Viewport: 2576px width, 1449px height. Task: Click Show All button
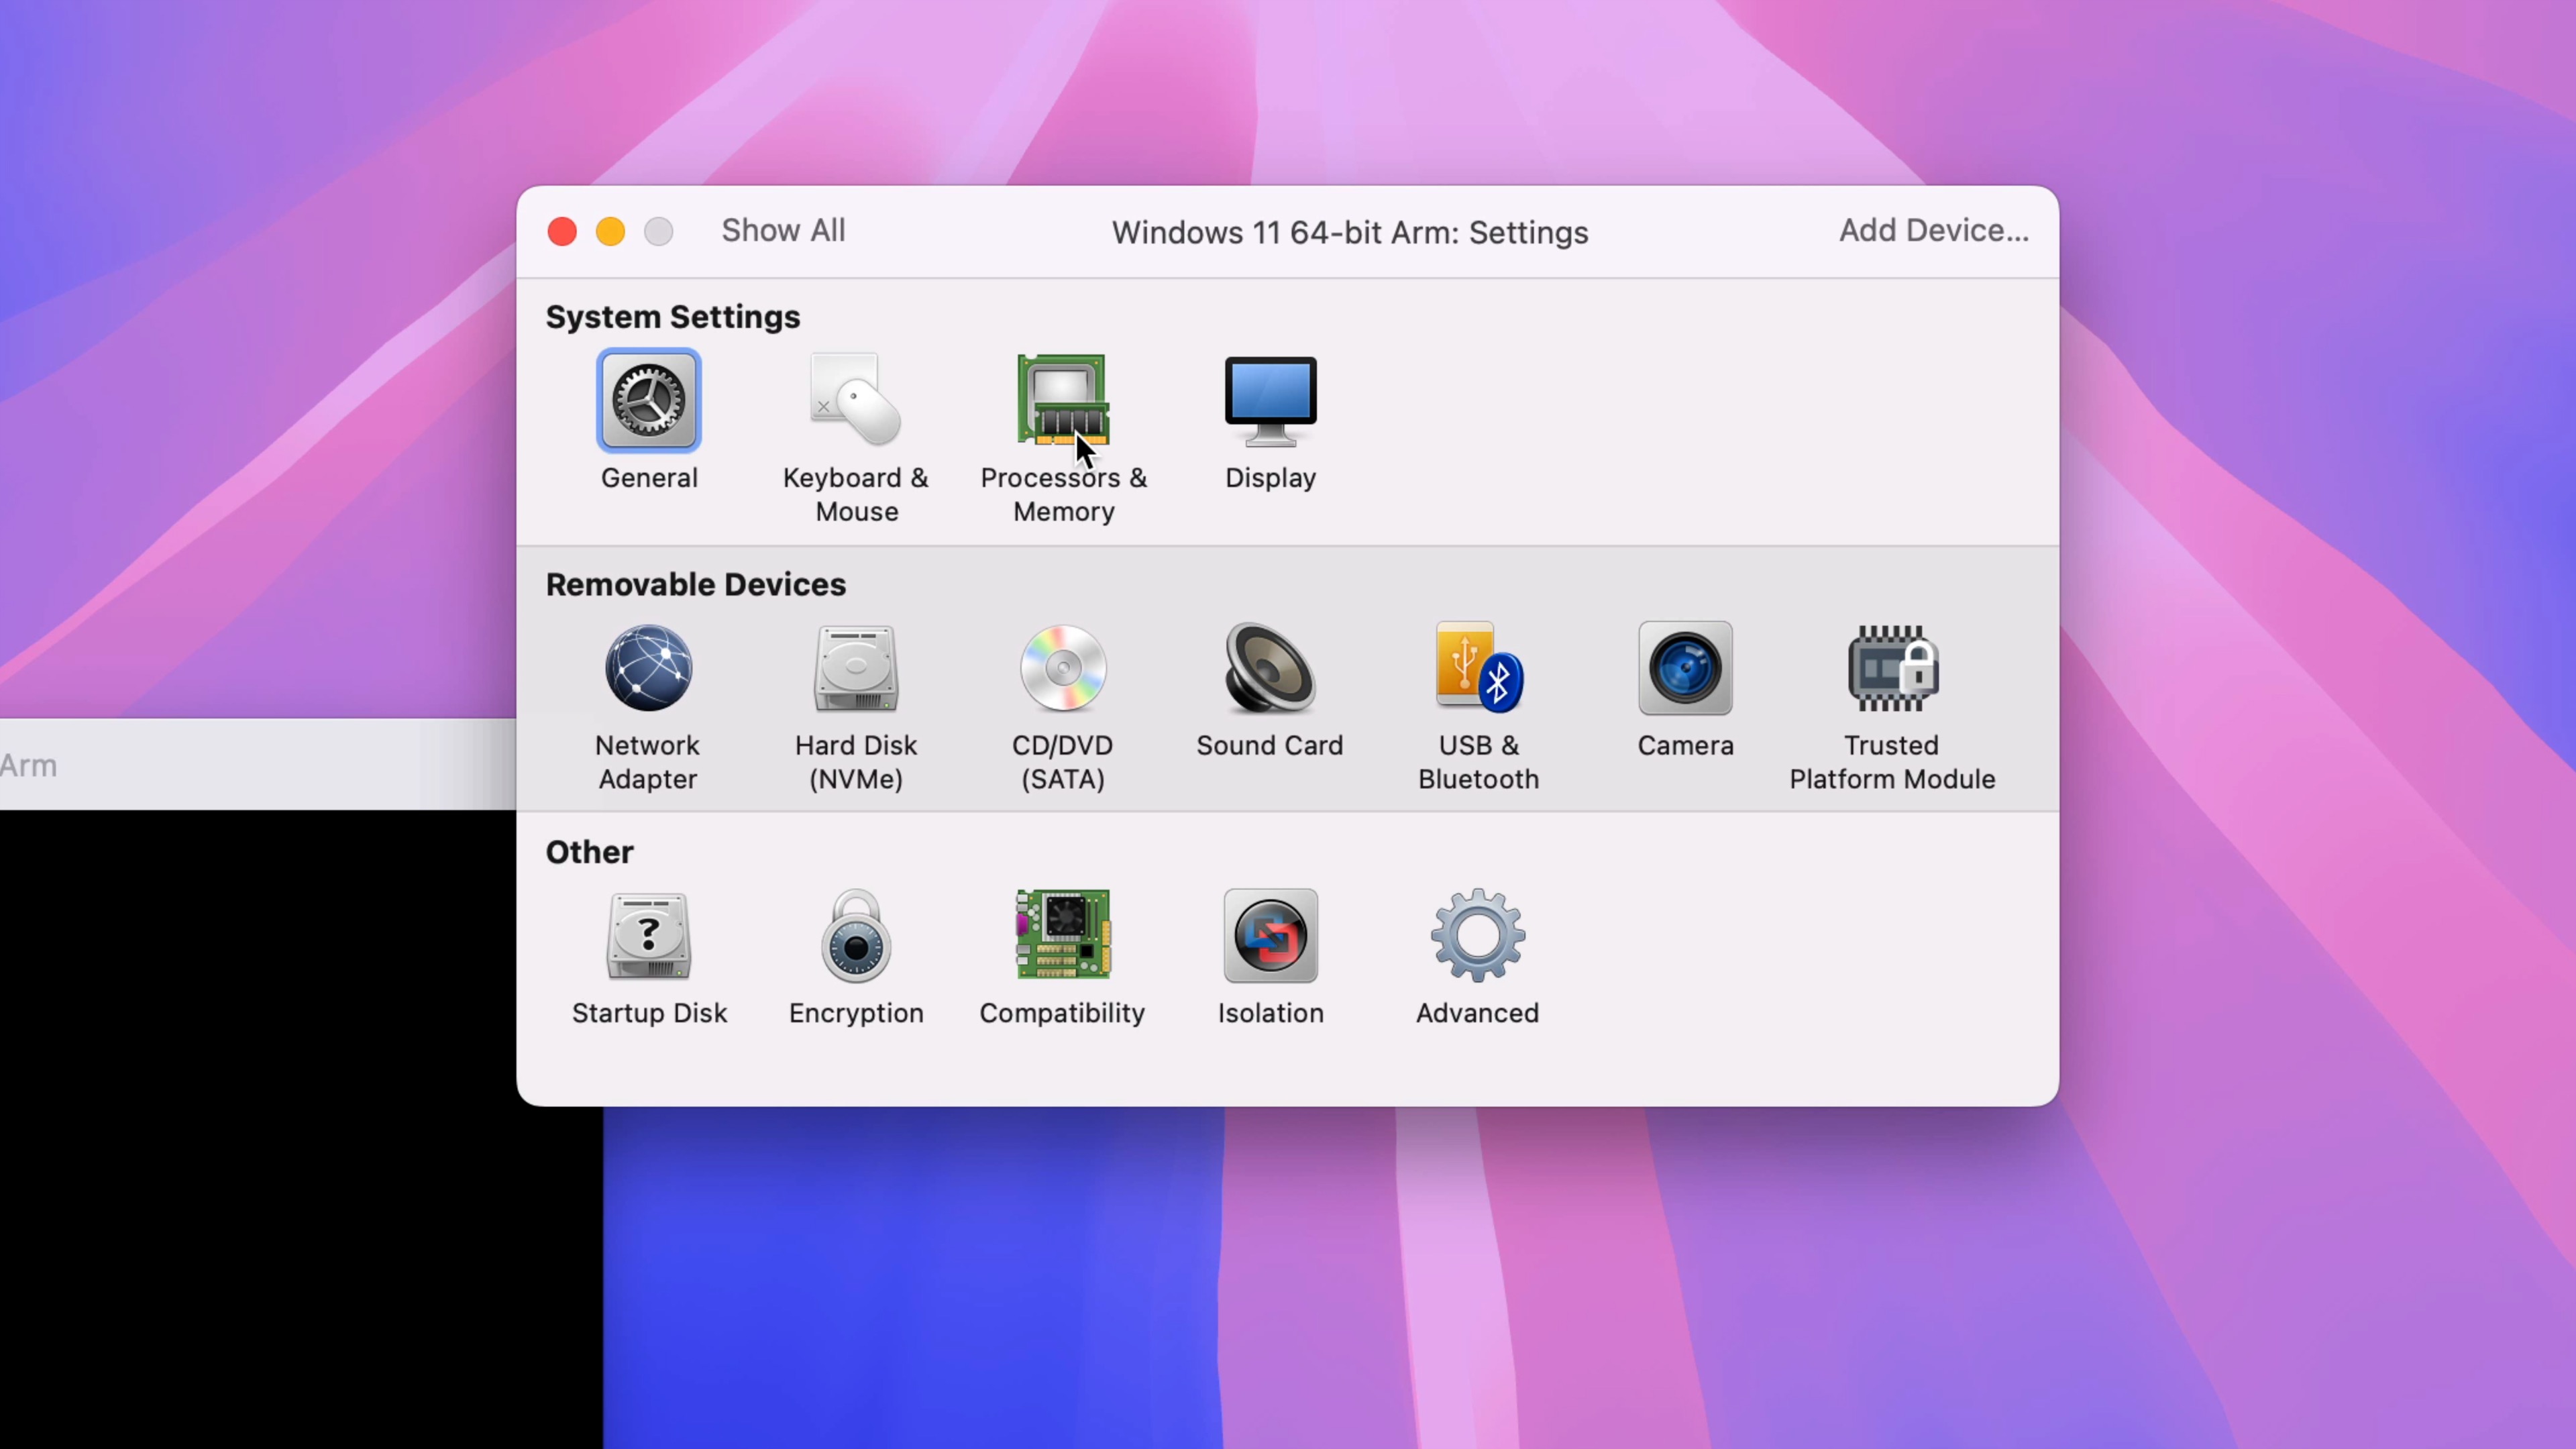pyautogui.click(x=784, y=230)
